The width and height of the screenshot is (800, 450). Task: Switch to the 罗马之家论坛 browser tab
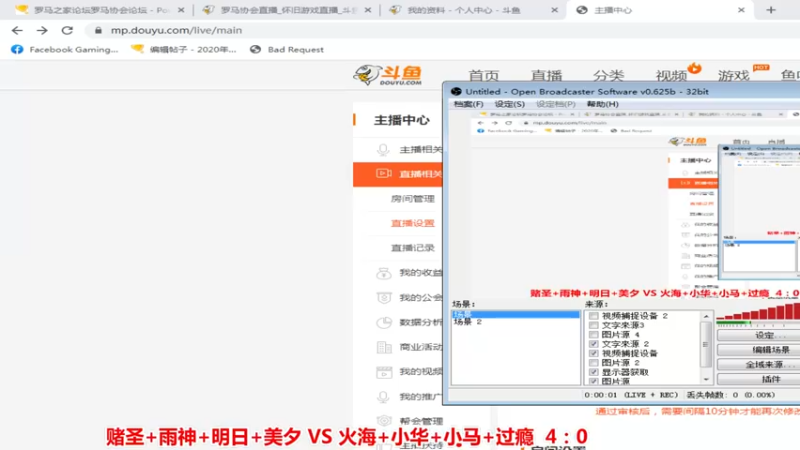pos(100,10)
